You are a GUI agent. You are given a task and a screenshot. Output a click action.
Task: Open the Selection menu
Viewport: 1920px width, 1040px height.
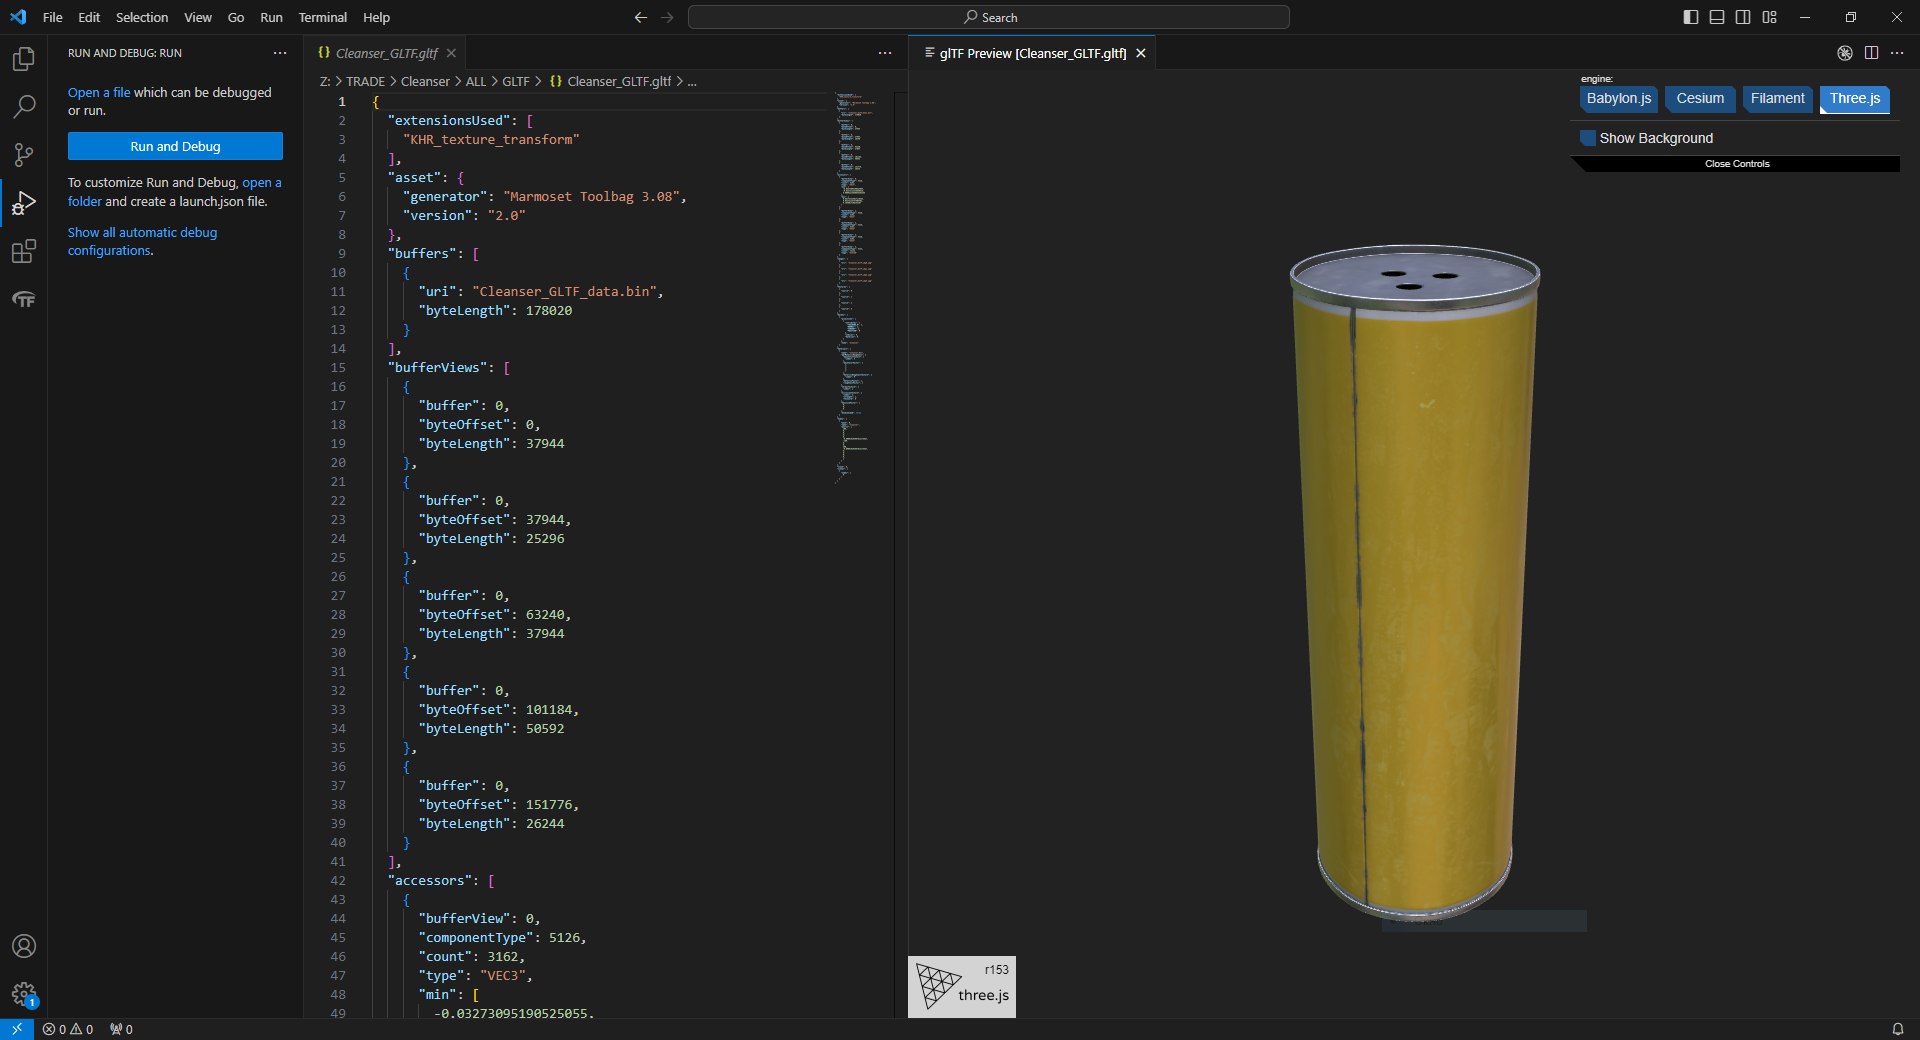pos(142,17)
